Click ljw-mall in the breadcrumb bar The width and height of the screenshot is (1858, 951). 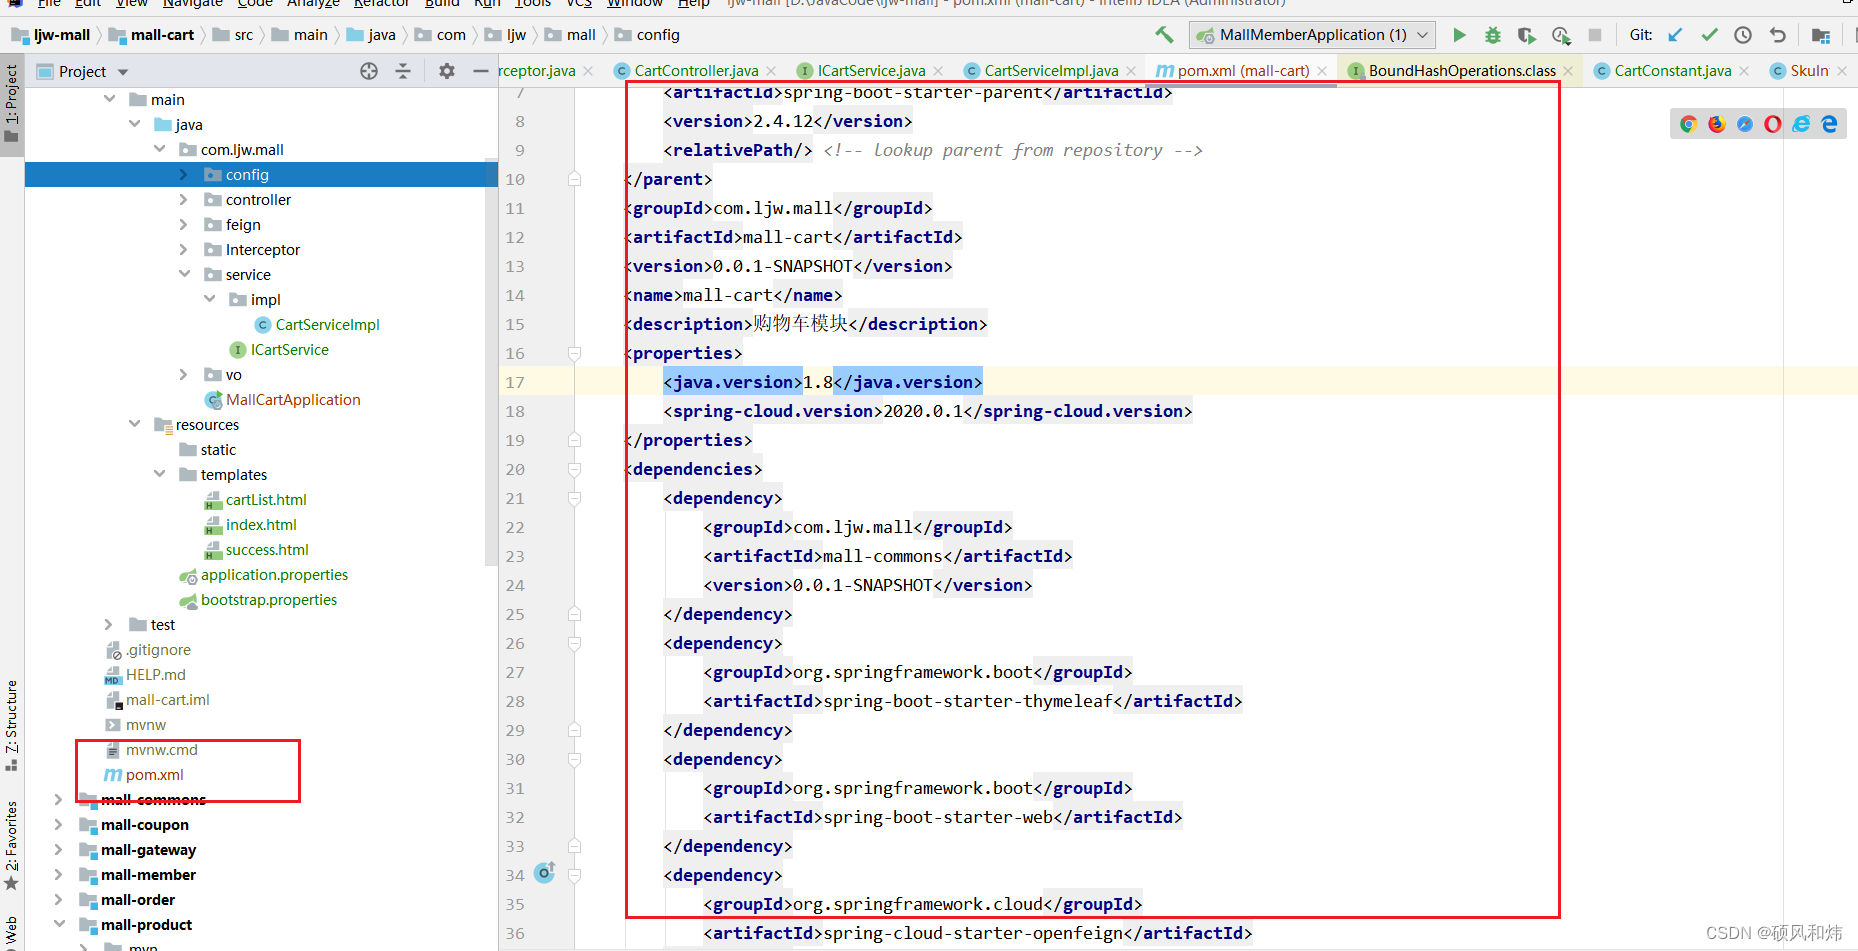click(x=51, y=35)
